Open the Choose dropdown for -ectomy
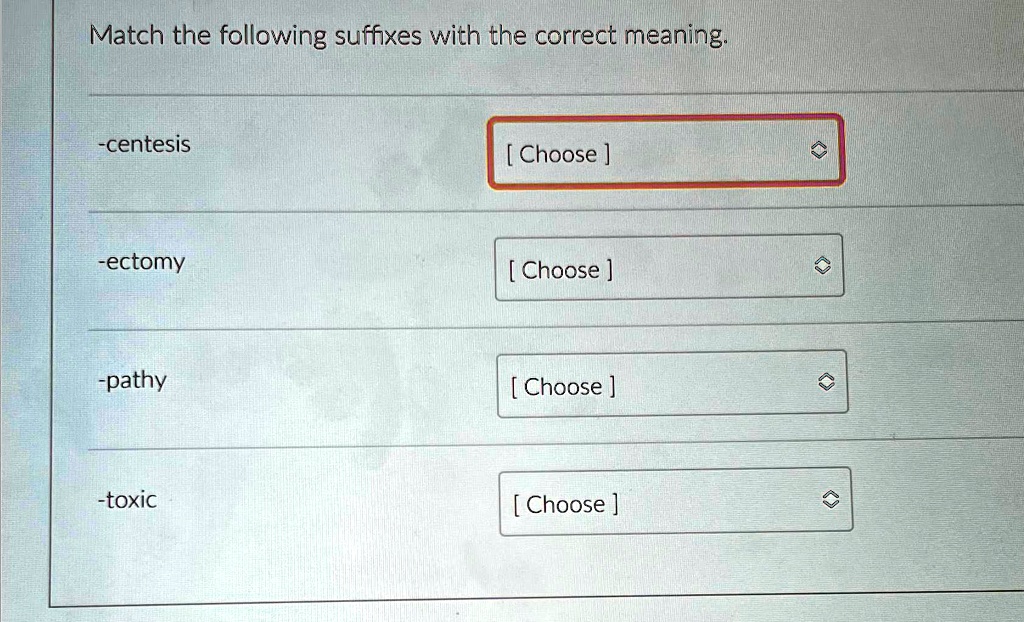 click(x=668, y=267)
